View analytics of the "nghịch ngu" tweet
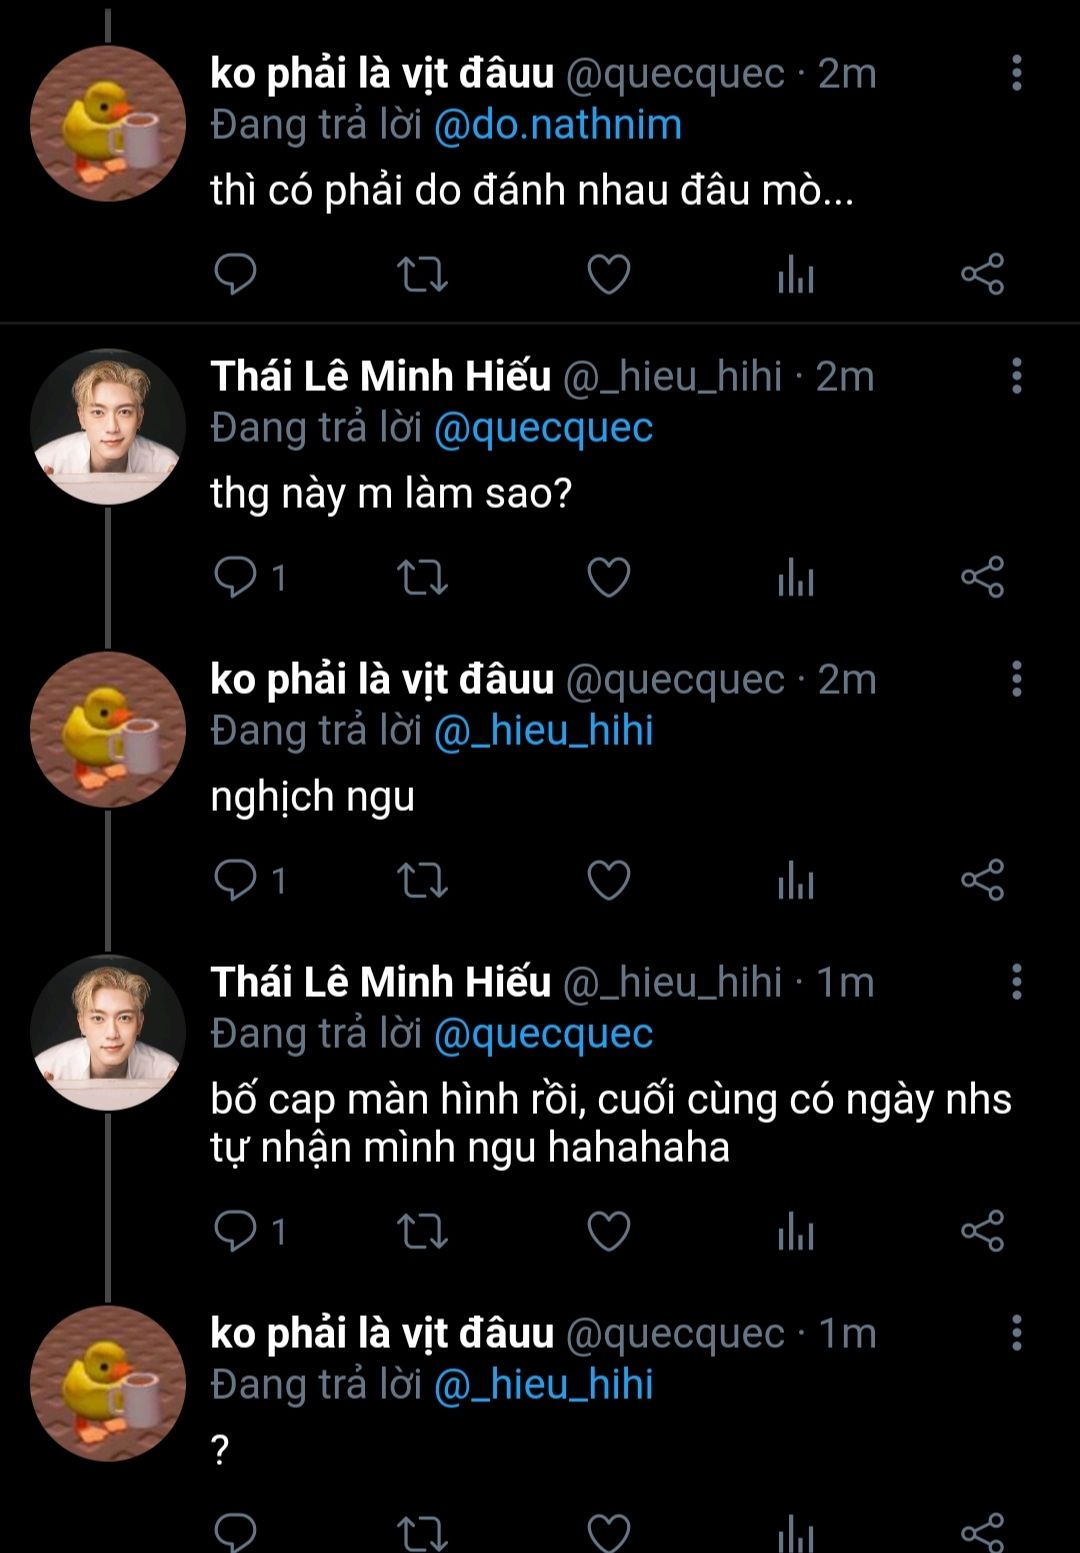The height and width of the screenshot is (1553, 1080). pos(796,881)
